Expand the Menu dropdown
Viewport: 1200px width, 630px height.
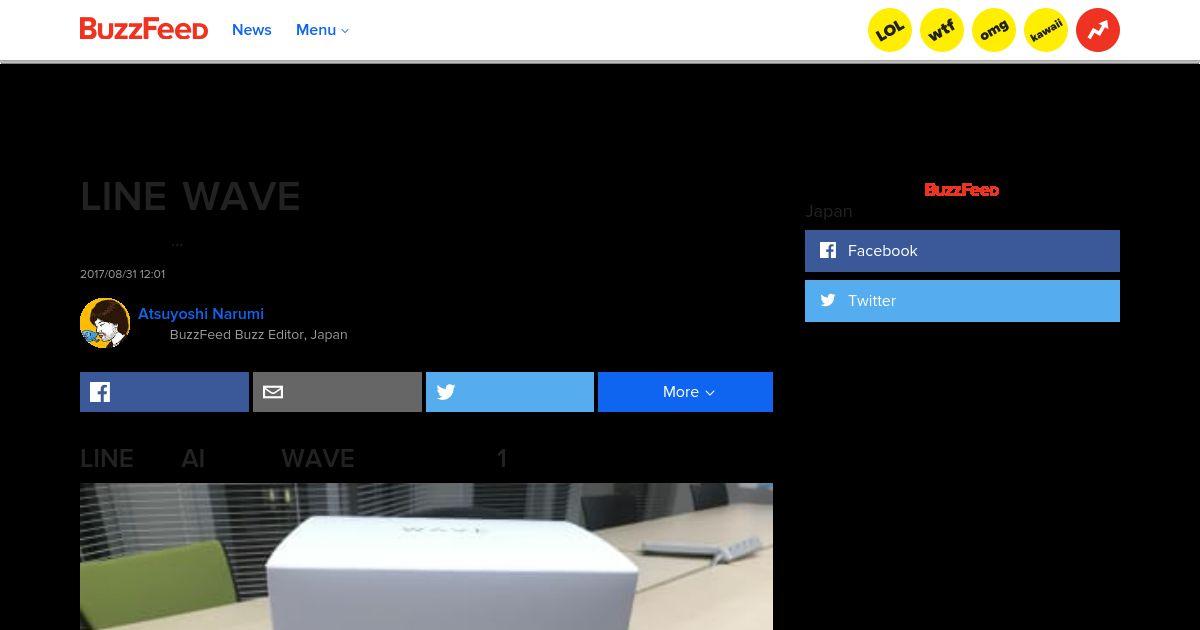pos(322,30)
